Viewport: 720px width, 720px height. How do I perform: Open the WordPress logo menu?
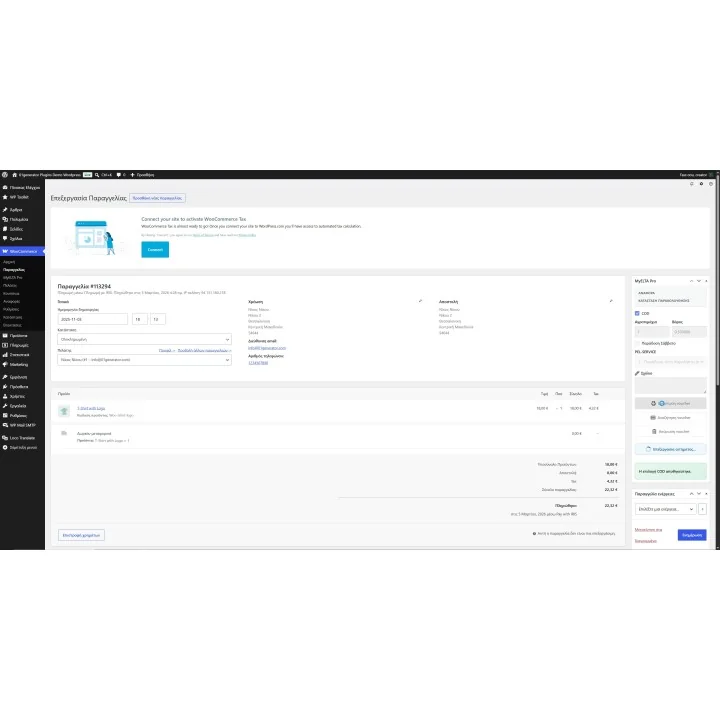click(x=5, y=174)
